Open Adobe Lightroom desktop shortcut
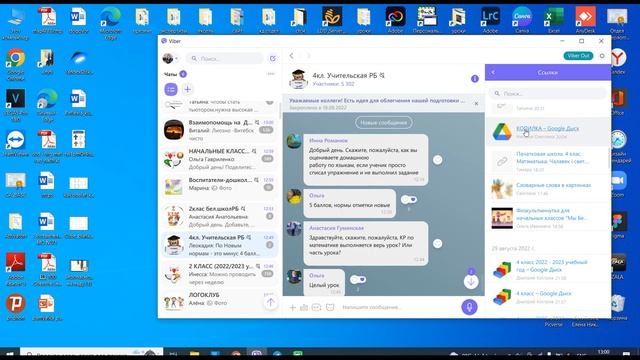Screen dimensions: 640x360 490,20
